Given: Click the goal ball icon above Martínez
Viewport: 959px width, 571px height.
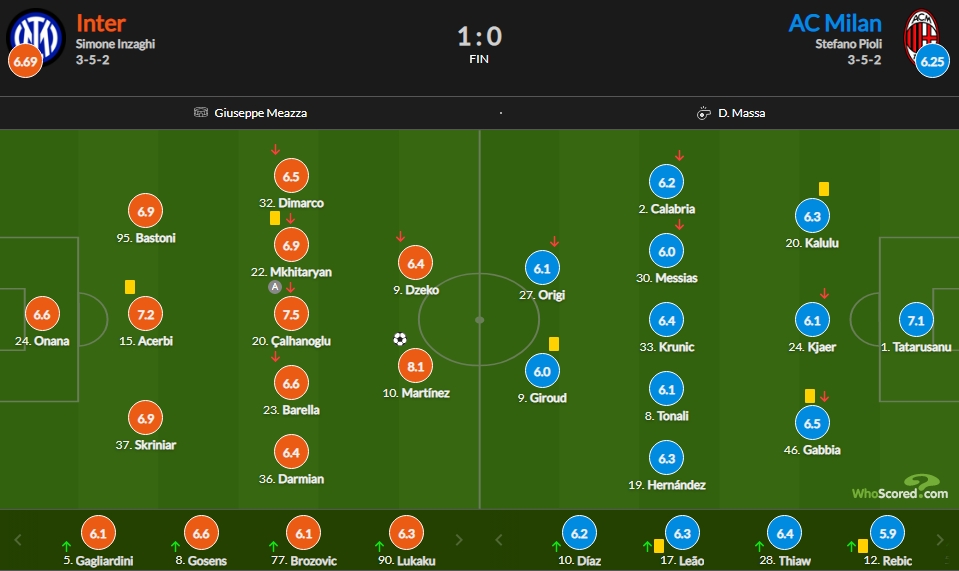Looking at the screenshot, I should (400, 339).
